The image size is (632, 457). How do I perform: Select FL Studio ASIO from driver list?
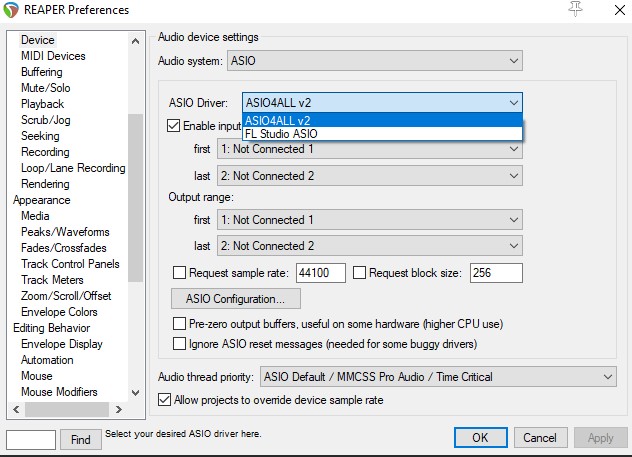(x=280, y=134)
